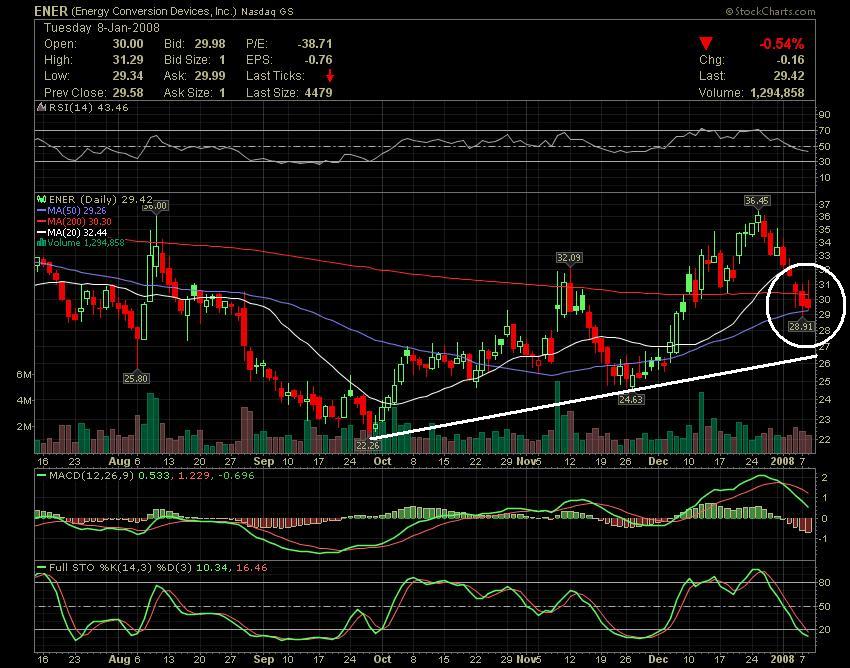Viewport: 850px width, 668px height.
Task: Click the Last price 29.42 in quote header
Action: 789,76
